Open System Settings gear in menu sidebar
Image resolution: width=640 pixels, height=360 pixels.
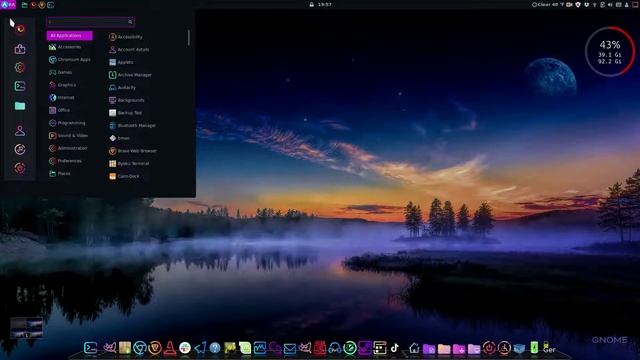(20, 67)
